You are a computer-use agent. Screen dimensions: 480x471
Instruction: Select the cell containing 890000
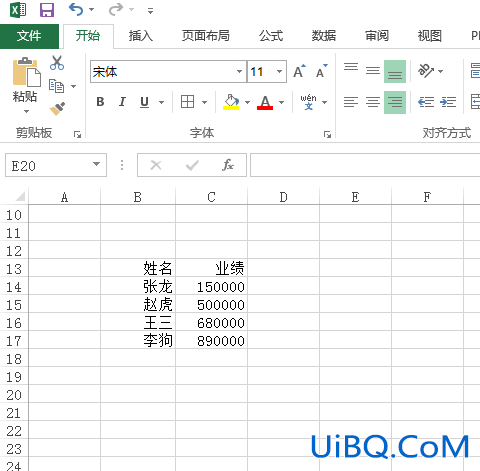pyautogui.click(x=211, y=340)
